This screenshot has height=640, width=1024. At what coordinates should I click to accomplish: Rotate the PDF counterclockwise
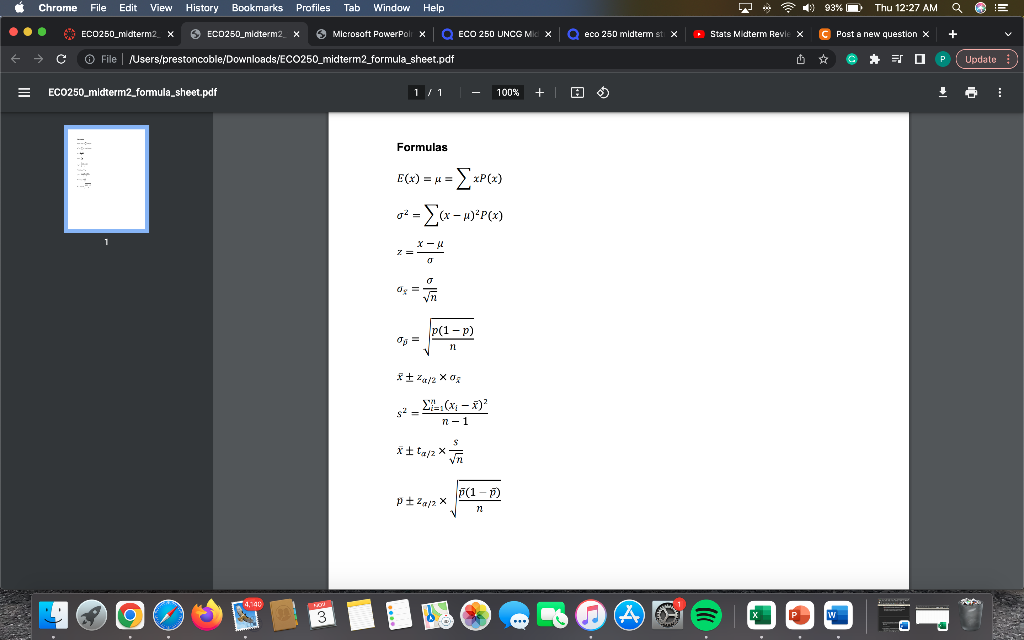(603, 93)
